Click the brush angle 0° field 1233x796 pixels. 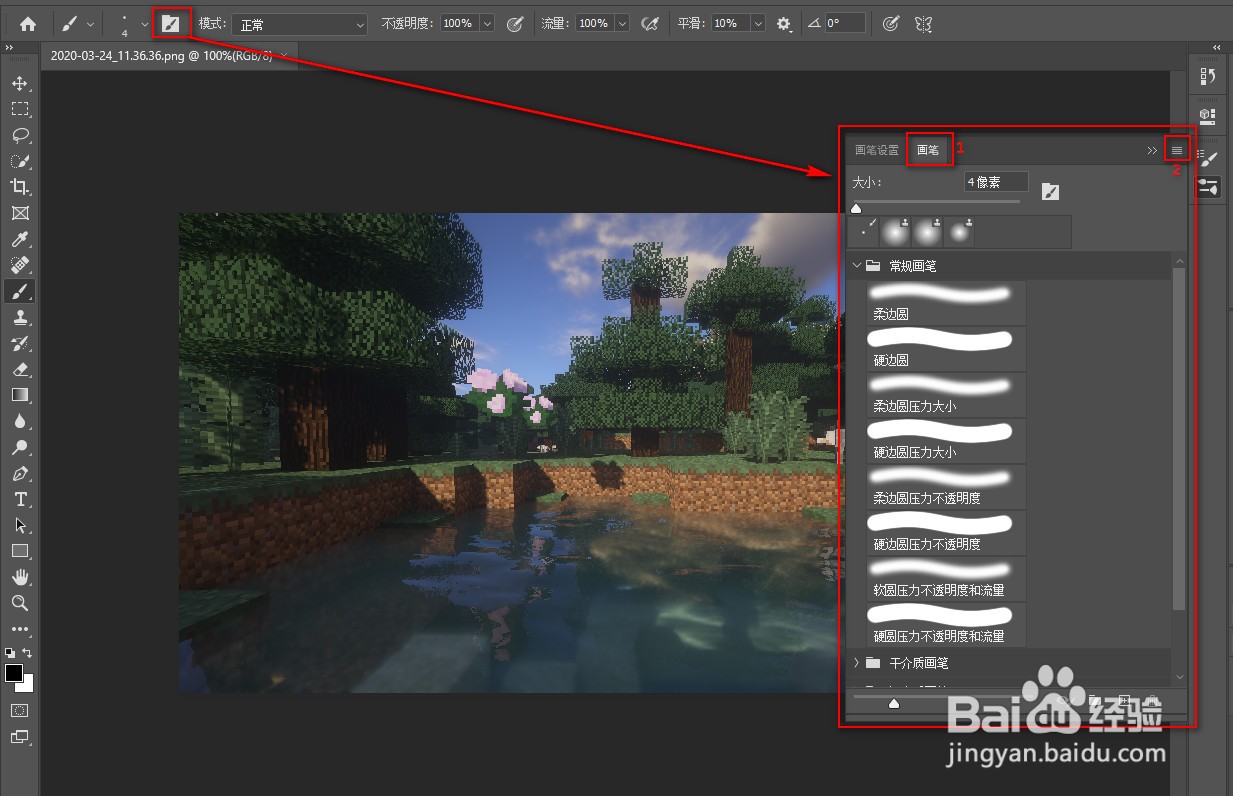pos(845,23)
